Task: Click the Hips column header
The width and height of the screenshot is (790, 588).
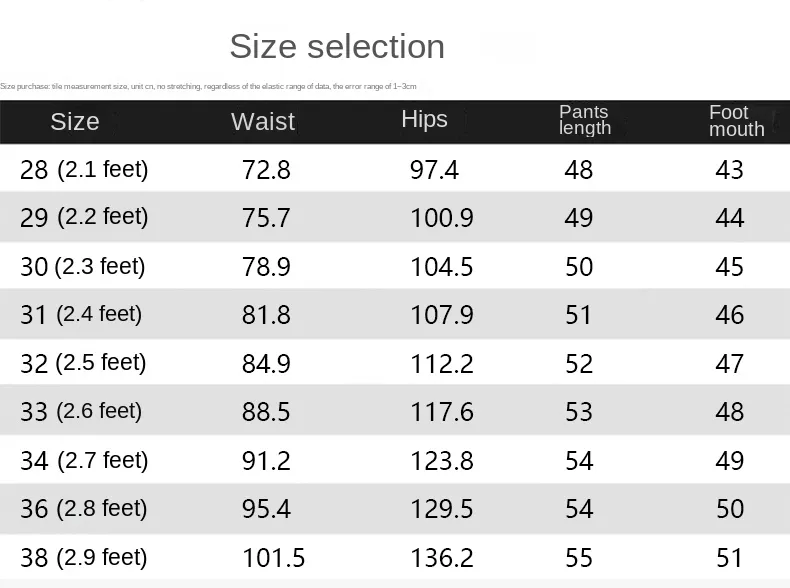Action: [424, 119]
